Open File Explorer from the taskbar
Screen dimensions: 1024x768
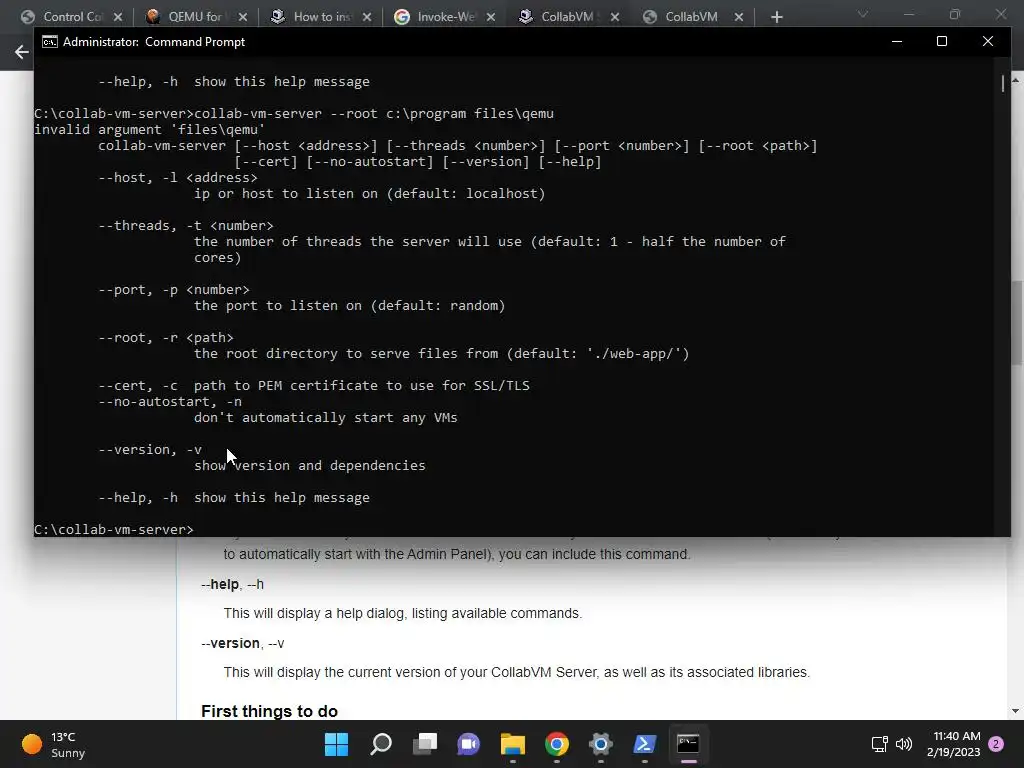point(513,744)
